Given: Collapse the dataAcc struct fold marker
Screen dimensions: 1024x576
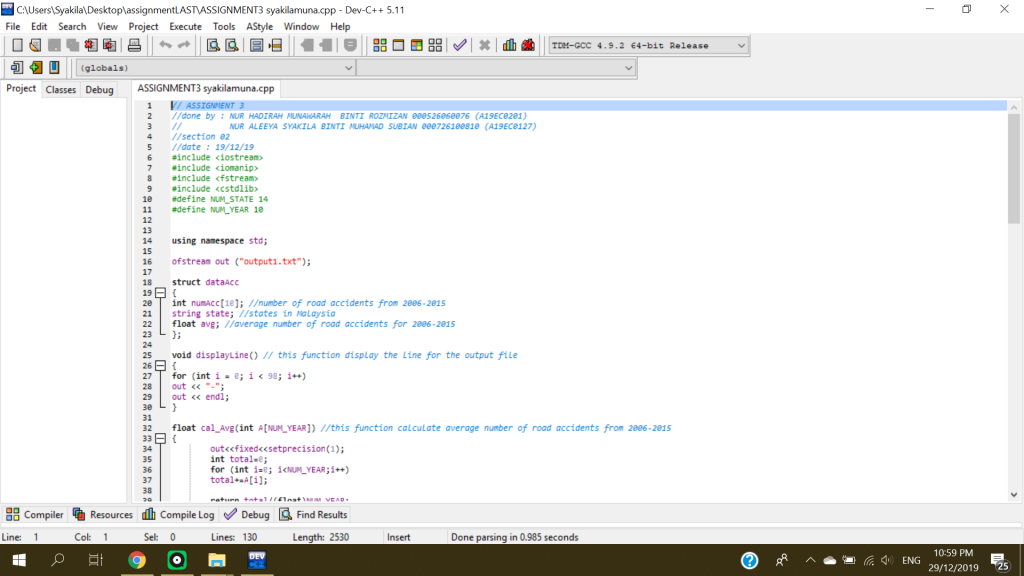Looking at the screenshot, I should point(159,293).
